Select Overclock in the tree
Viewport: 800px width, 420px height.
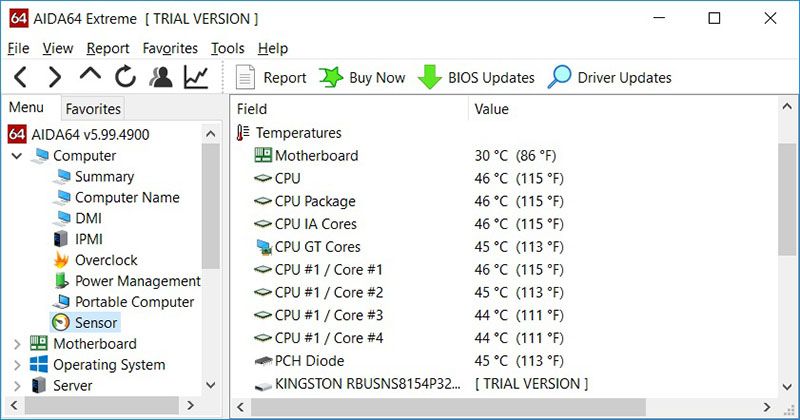106,260
